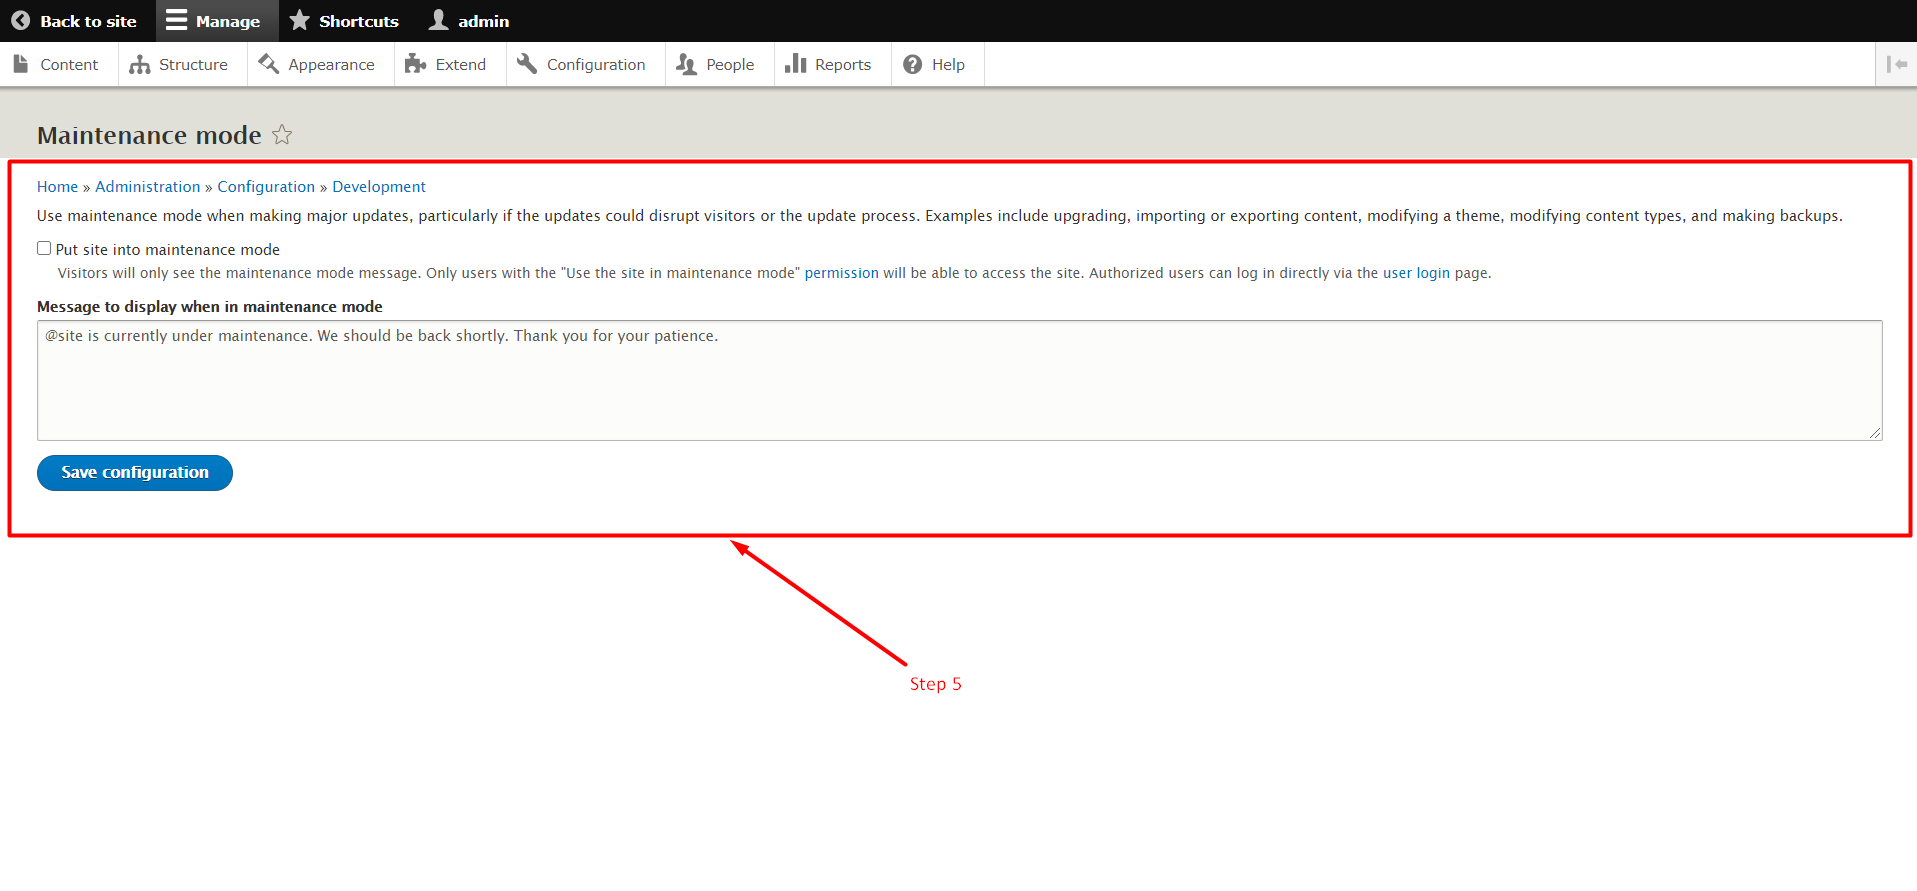Screen dimensions: 1917x891
Task: Click the Maintenance mode page title
Action: 149,135
